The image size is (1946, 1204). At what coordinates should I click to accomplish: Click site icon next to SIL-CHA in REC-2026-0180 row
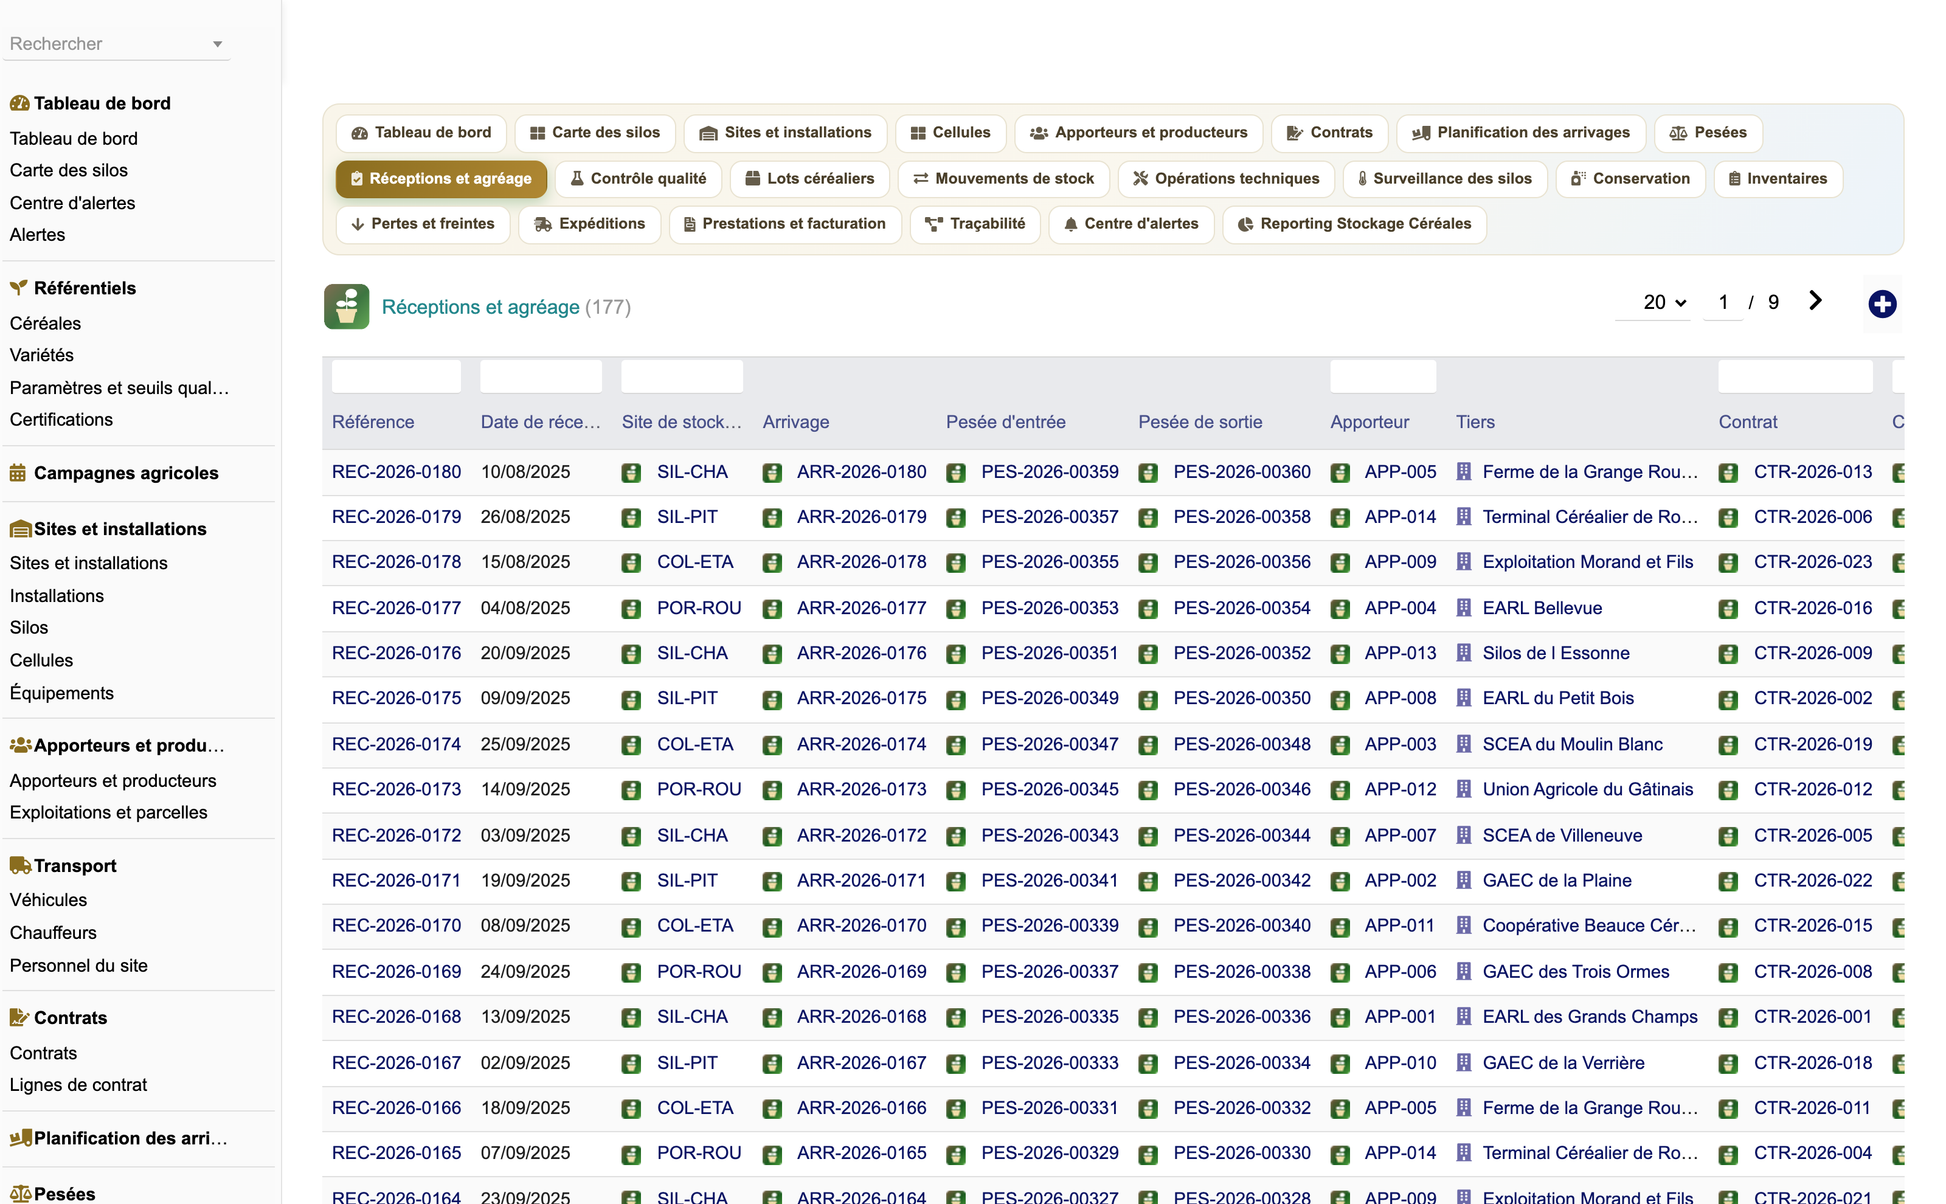click(631, 473)
